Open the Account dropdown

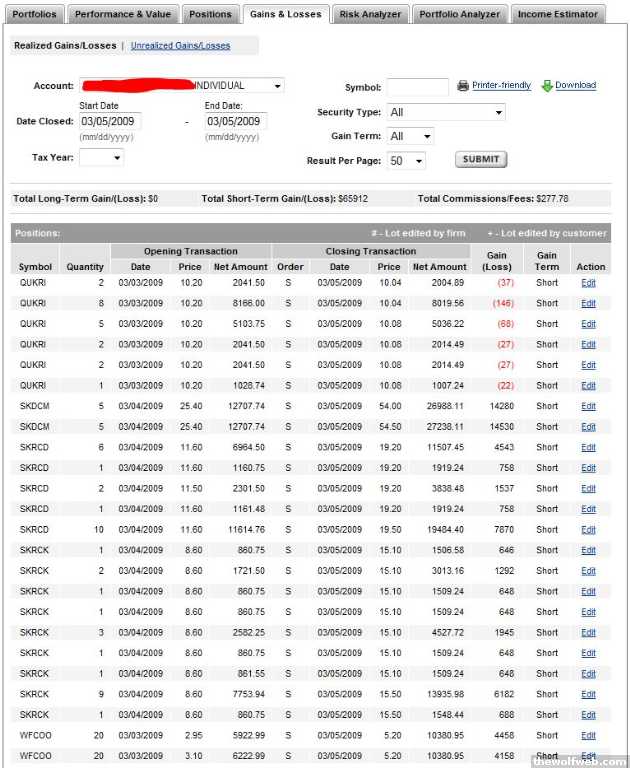(277, 86)
